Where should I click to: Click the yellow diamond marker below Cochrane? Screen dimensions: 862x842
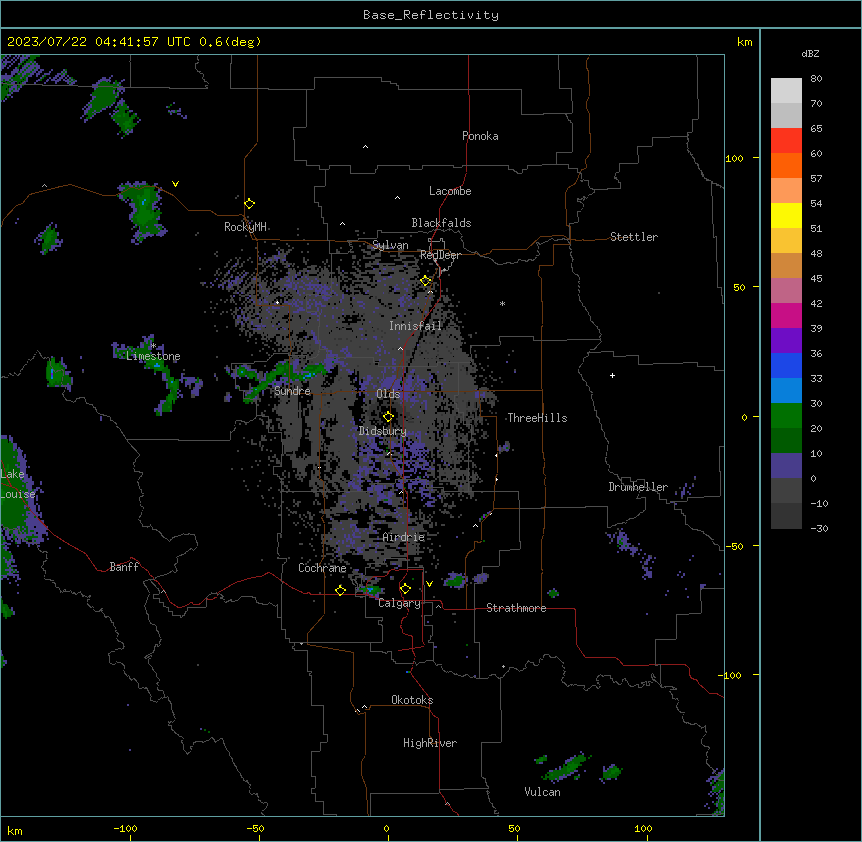coord(340,590)
